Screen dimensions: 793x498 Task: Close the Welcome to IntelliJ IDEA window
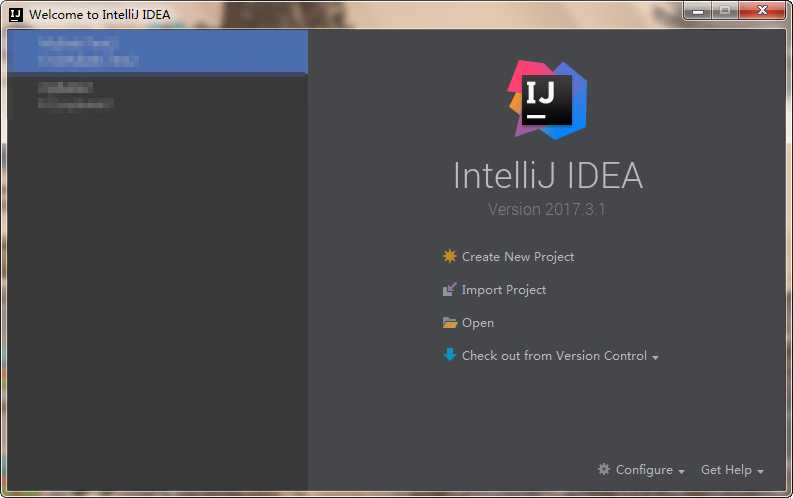tap(762, 10)
